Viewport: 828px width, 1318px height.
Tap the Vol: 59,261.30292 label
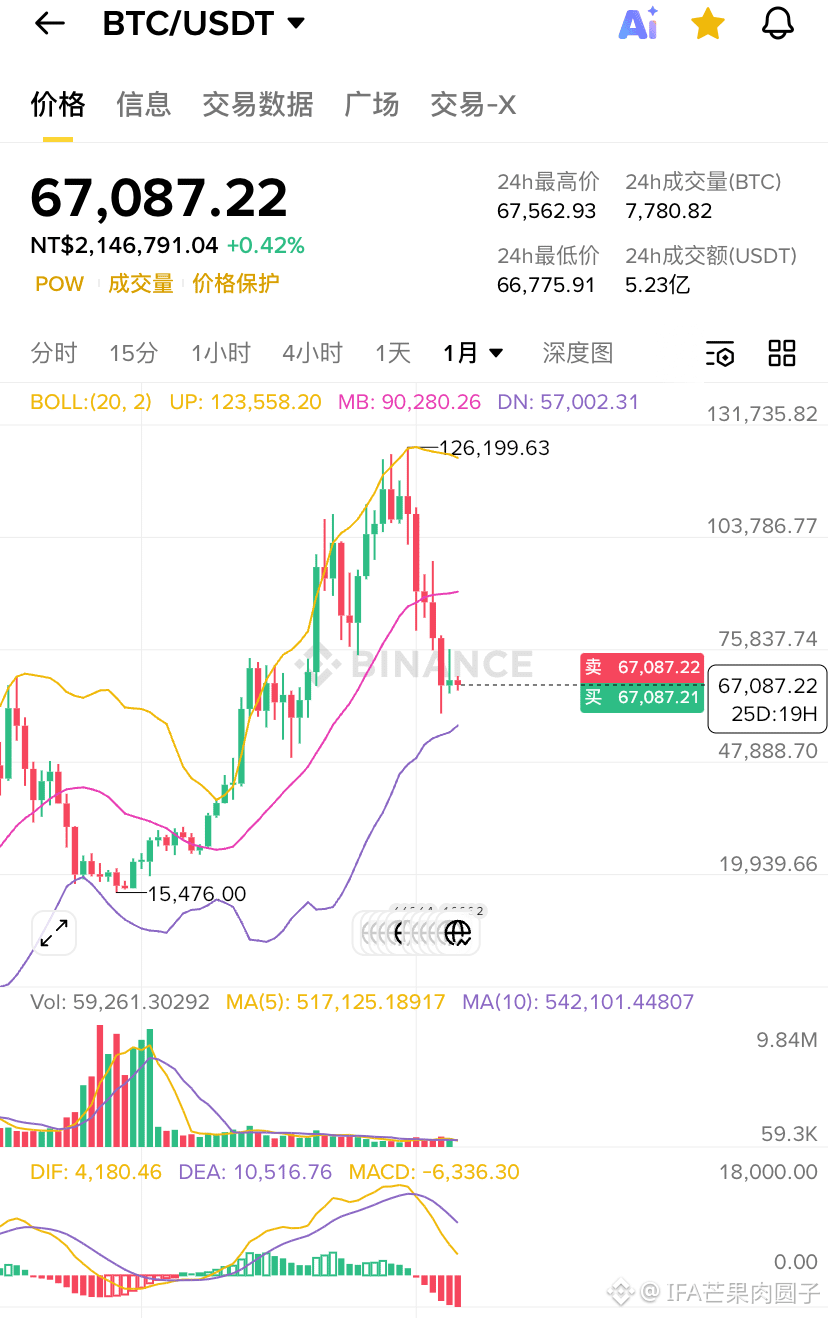click(120, 1002)
